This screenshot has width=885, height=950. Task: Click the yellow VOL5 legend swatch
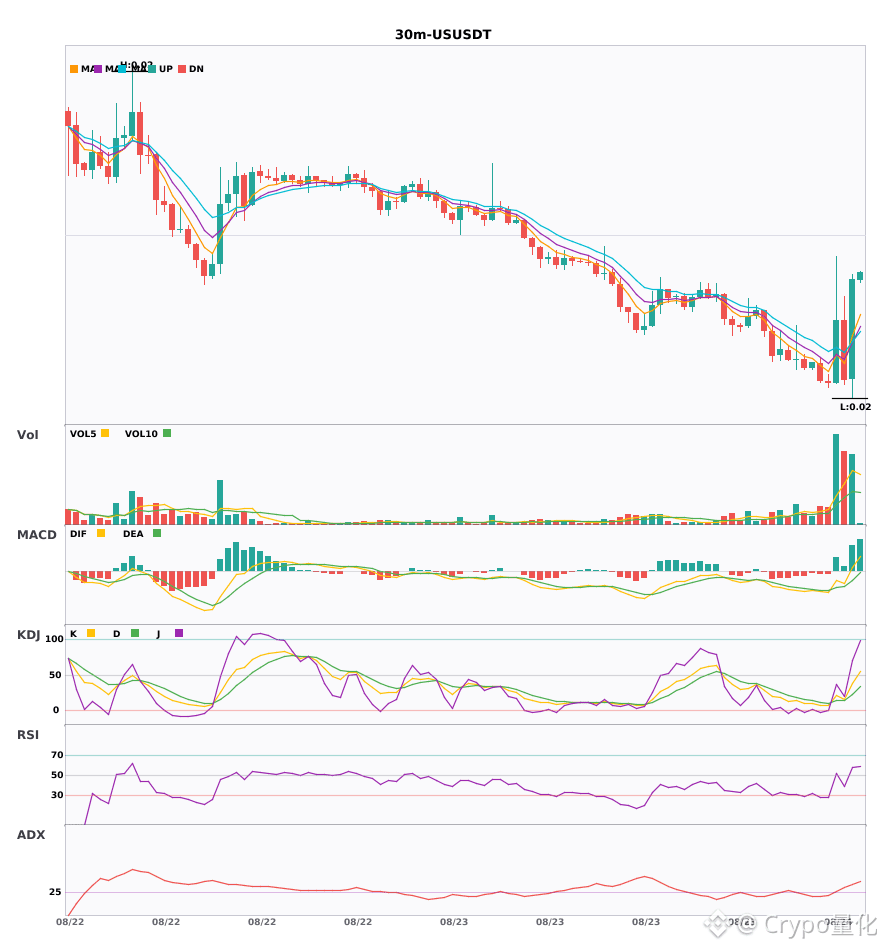105,433
